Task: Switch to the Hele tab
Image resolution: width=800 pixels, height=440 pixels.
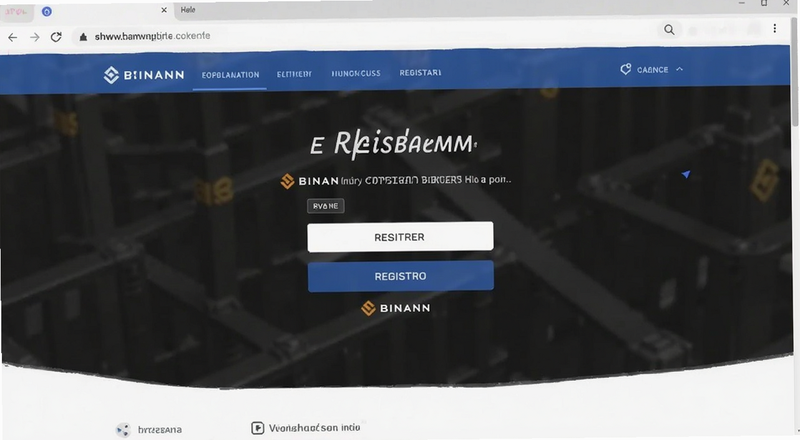Action: pyautogui.click(x=188, y=10)
